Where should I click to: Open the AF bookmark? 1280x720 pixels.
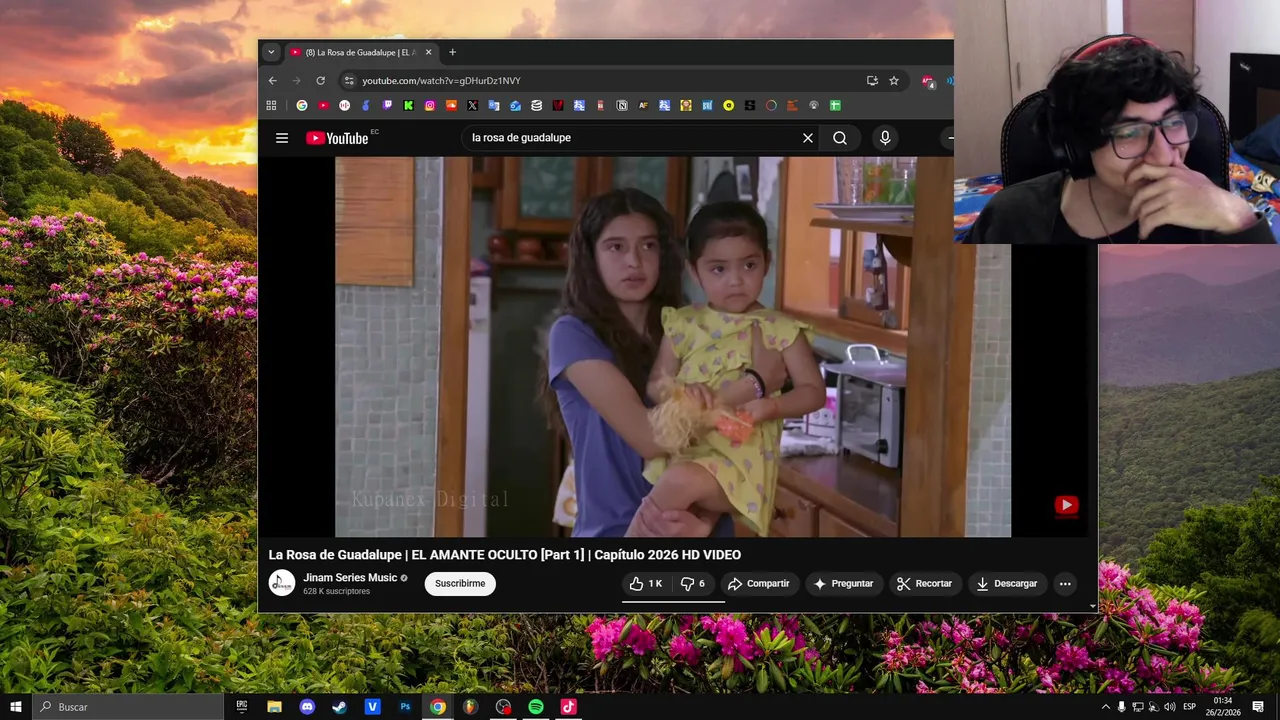643,105
